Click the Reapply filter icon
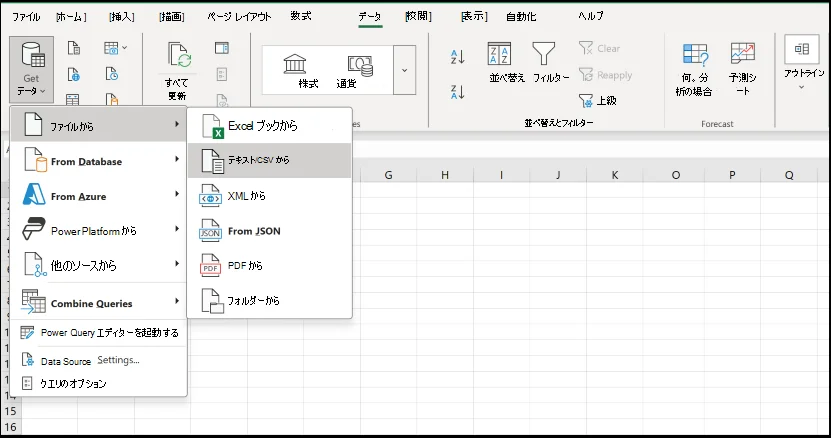 (x=606, y=75)
